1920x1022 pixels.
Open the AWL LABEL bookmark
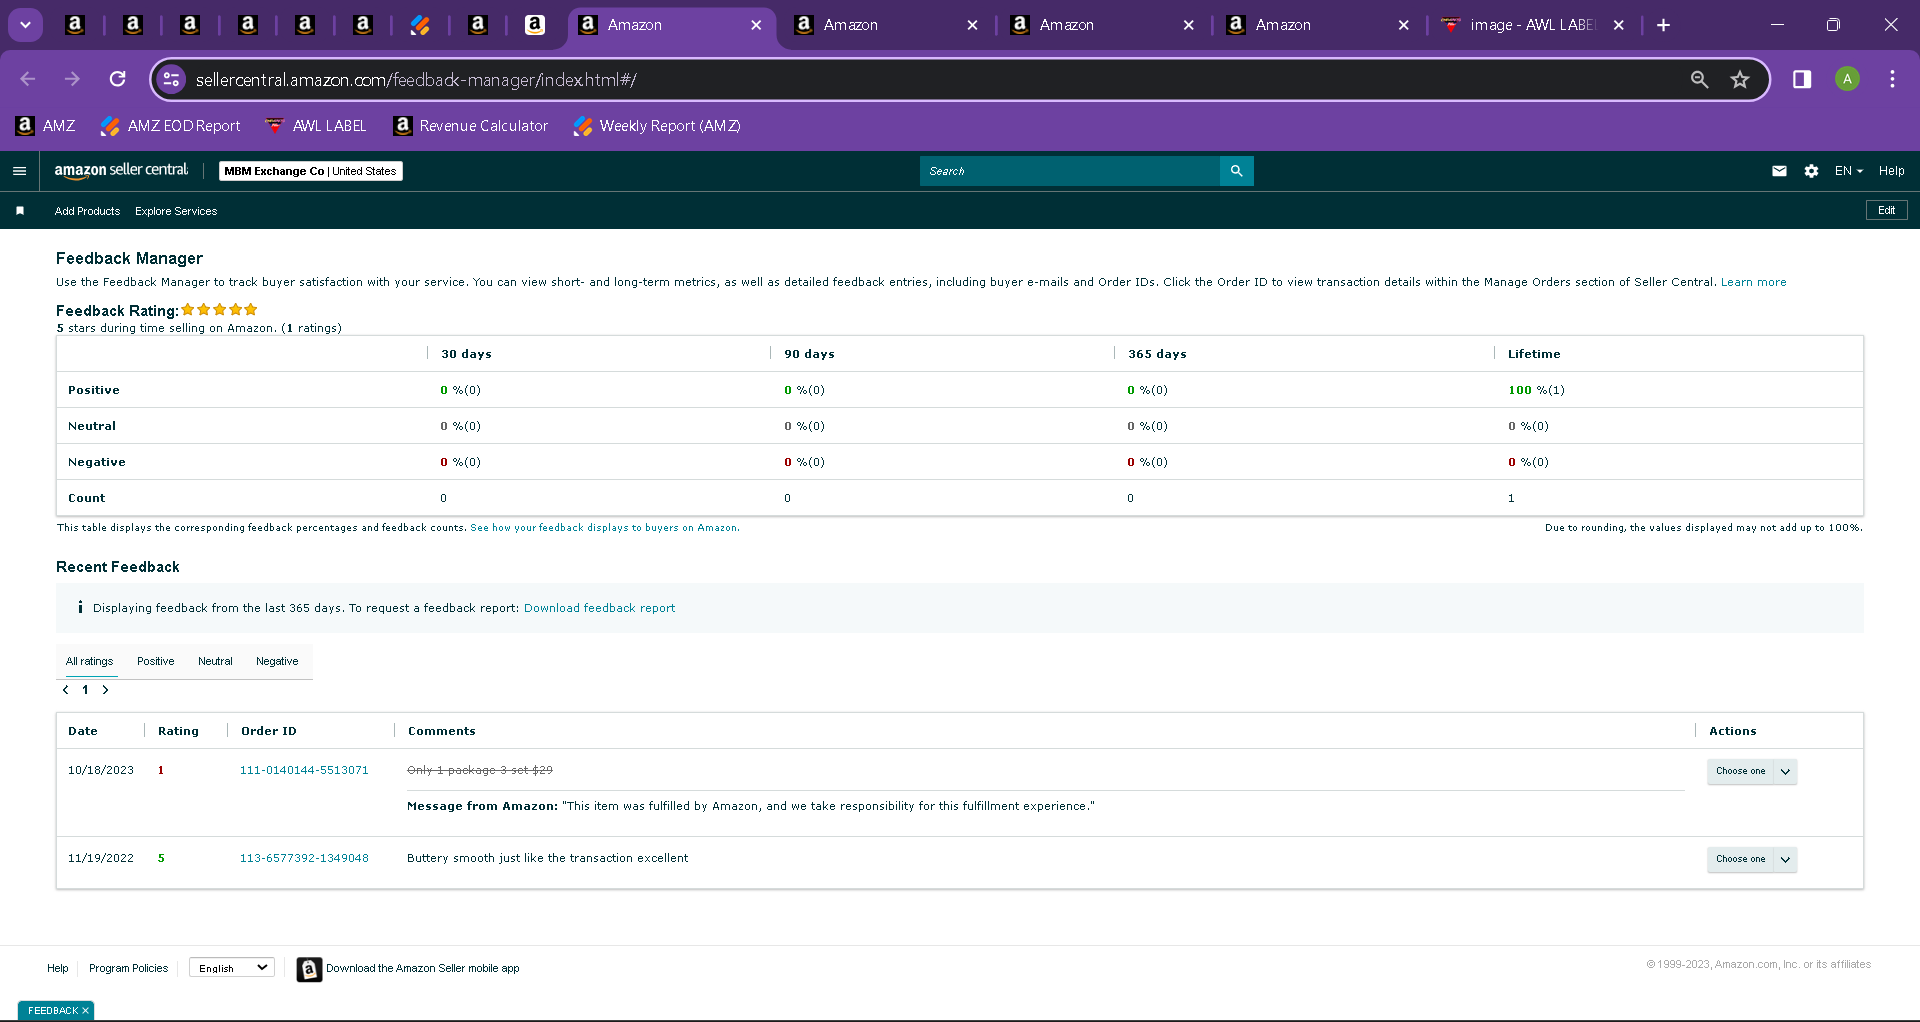pos(316,126)
